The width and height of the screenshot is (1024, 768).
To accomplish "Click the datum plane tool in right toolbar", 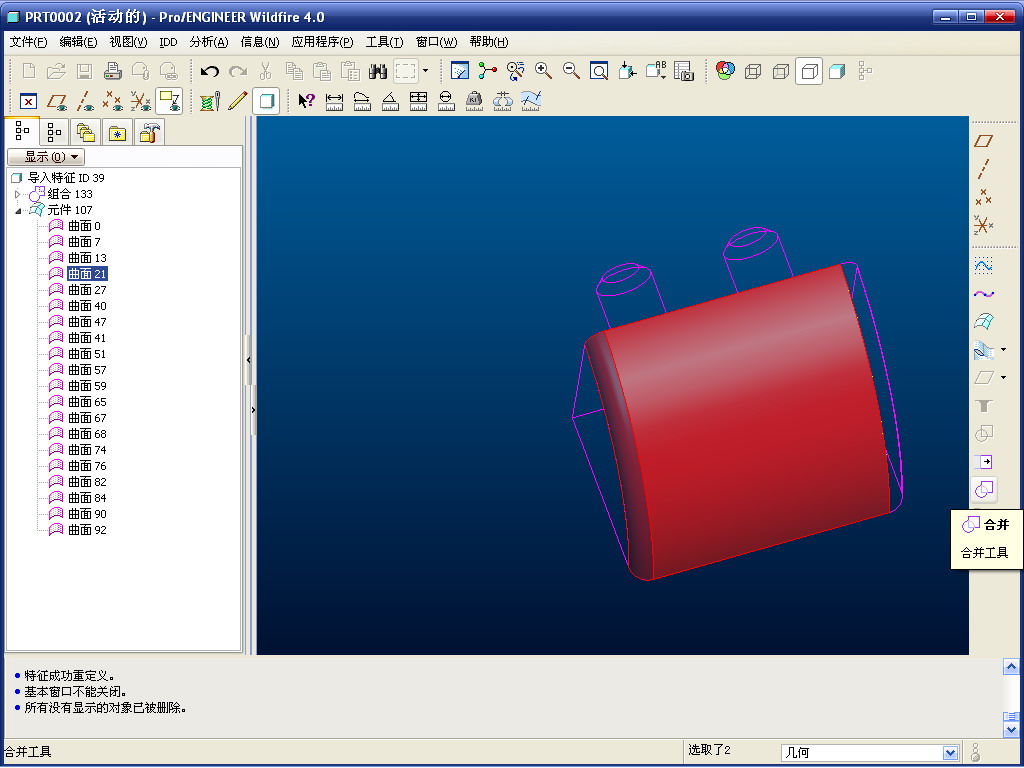I will (984, 141).
